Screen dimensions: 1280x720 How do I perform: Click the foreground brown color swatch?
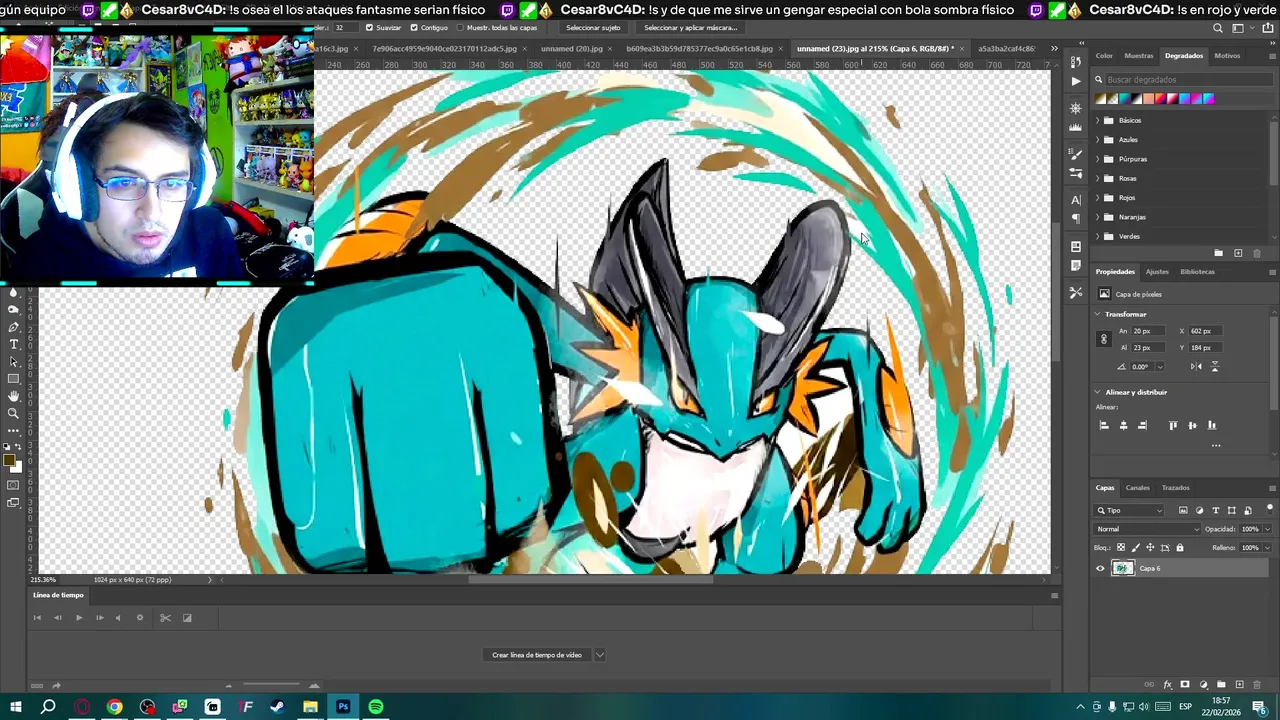[x=9, y=461]
